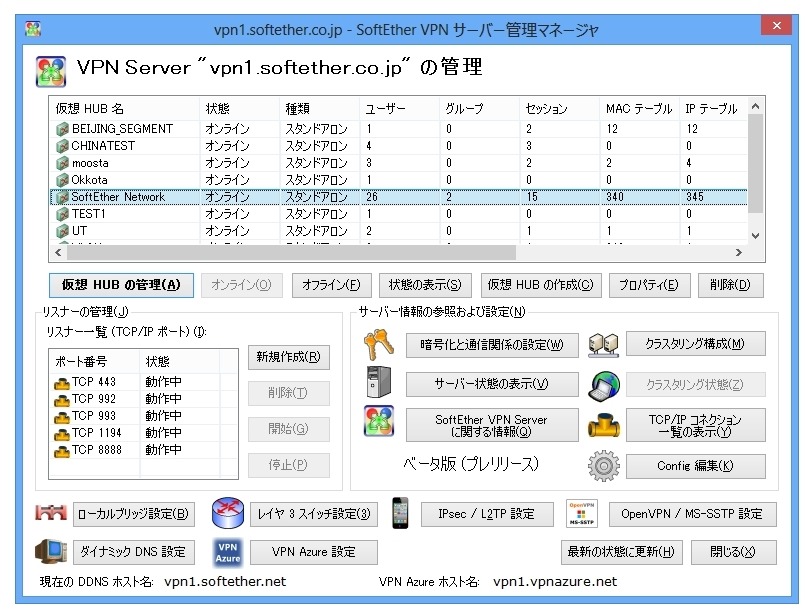The height and width of the screenshot is (616, 812).
Task: Click the TCP 992 listener icon
Action: click(x=62, y=400)
